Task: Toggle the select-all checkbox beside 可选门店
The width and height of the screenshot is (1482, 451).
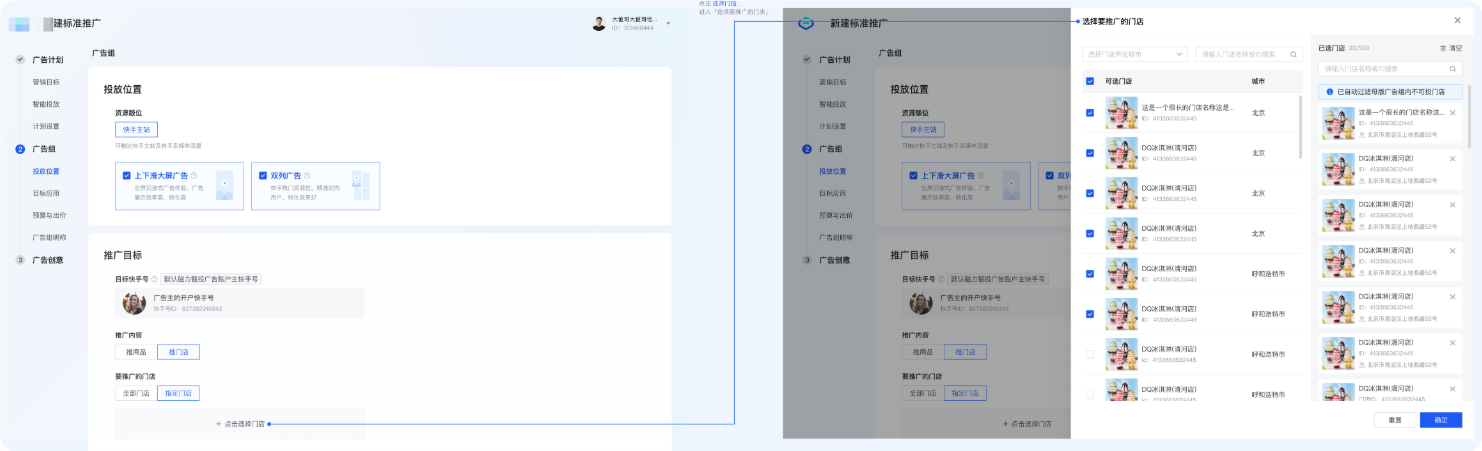Action: (1090, 81)
